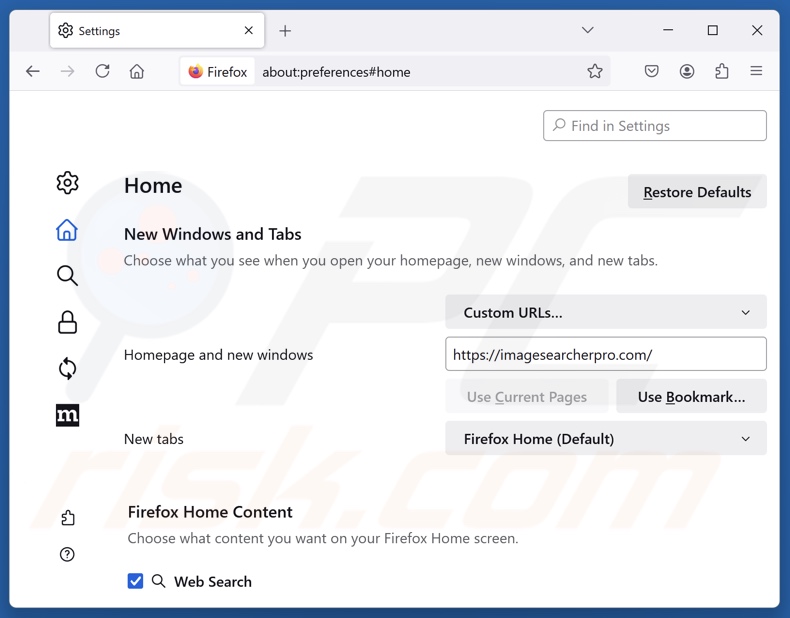Screen dimensions: 790x618
Task: Open Sync settings in sidebar
Action: pos(67,369)
